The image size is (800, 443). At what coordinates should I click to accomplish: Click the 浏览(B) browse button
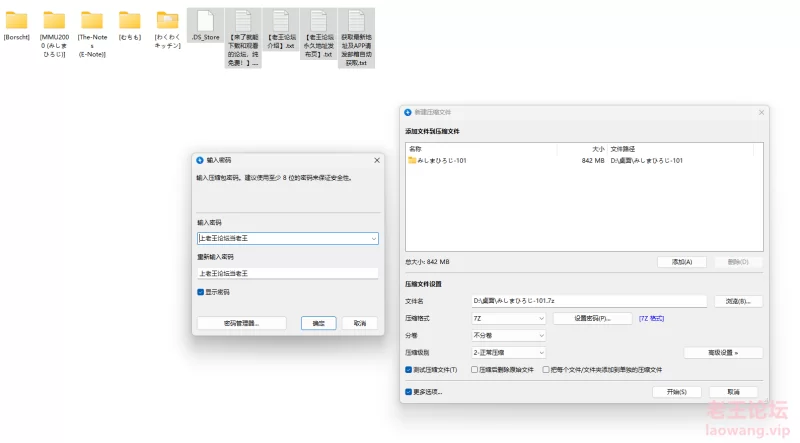pyautogui.click(x=738, y=301)
